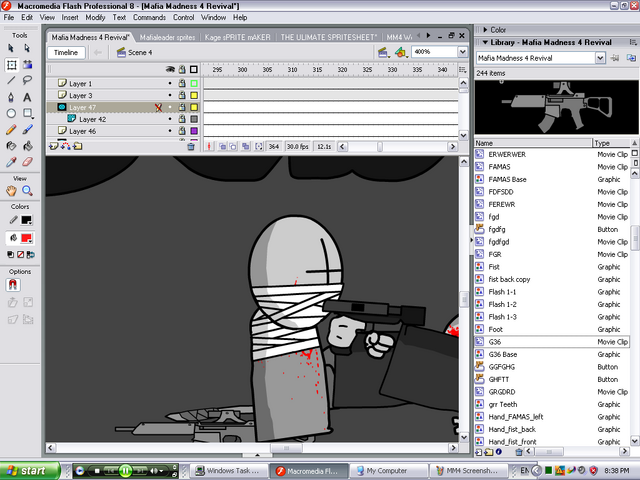The image size is (640, 480).
Task: Expand the Color panel
Action: [x=485, y=30]
